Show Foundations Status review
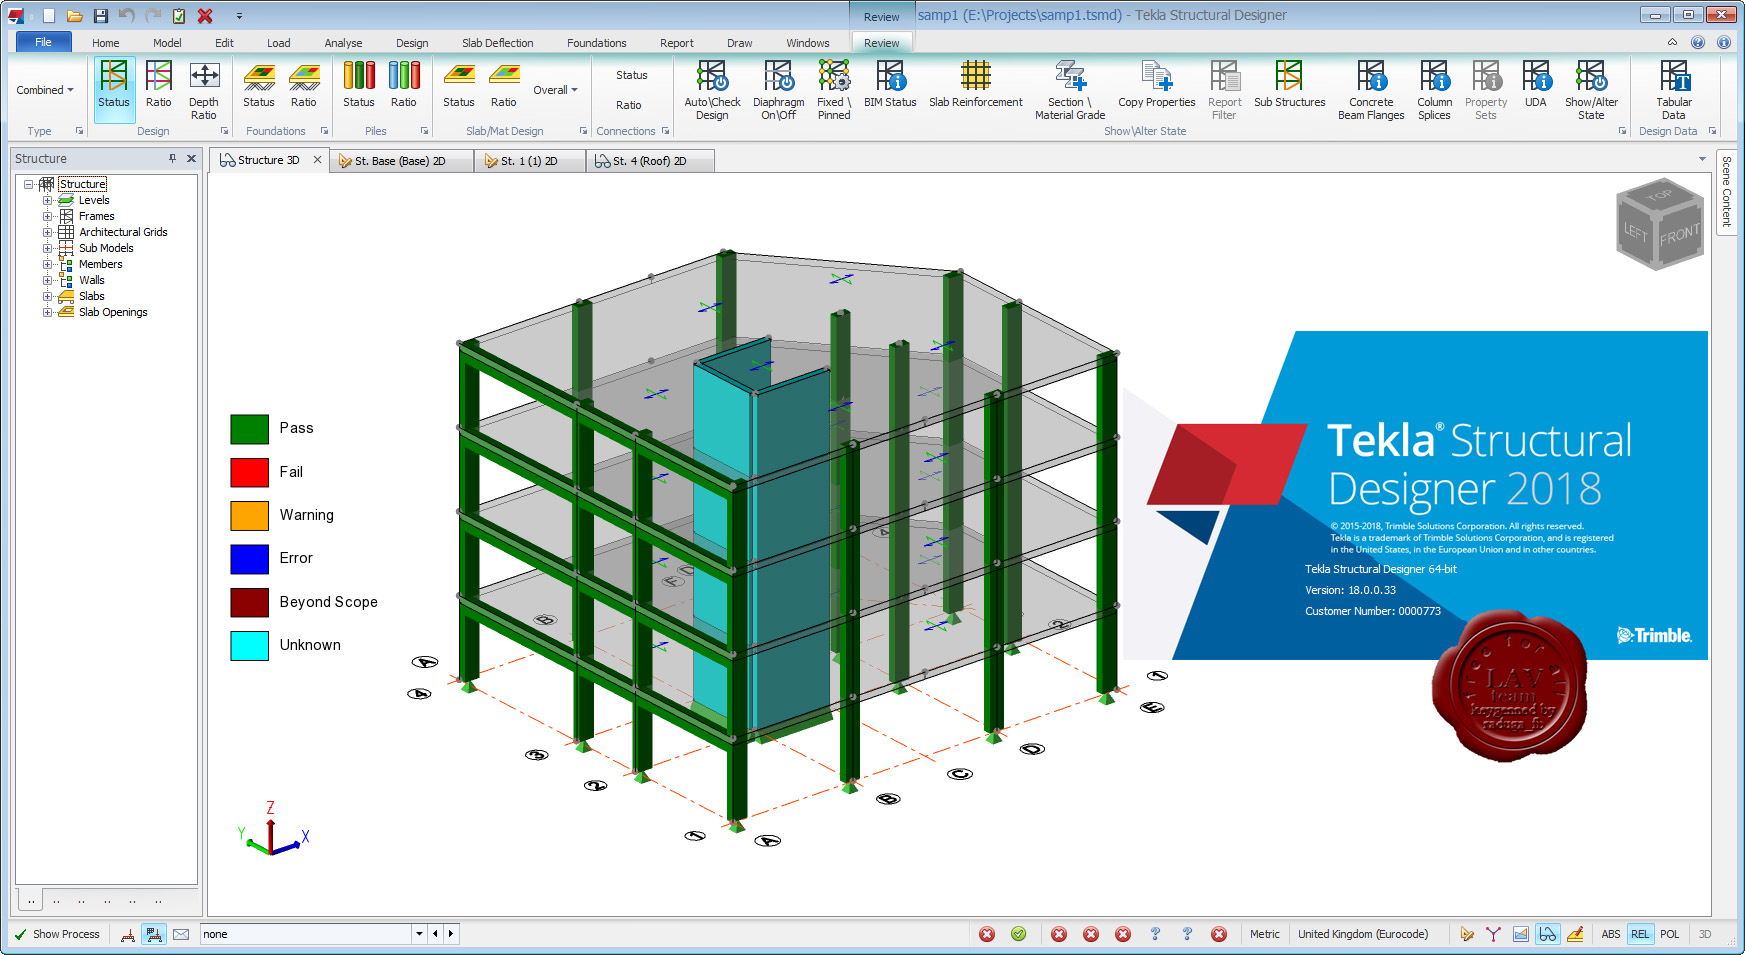This screenshot has height=955, width=1745. pos(259,85)
